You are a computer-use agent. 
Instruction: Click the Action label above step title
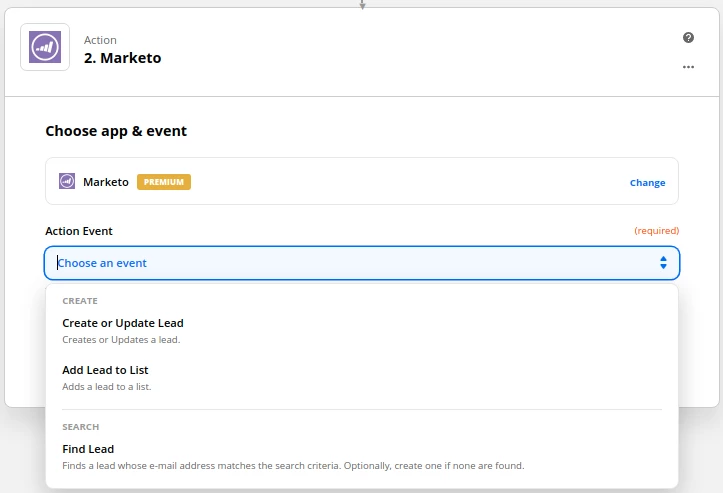(x=100, y=40)
